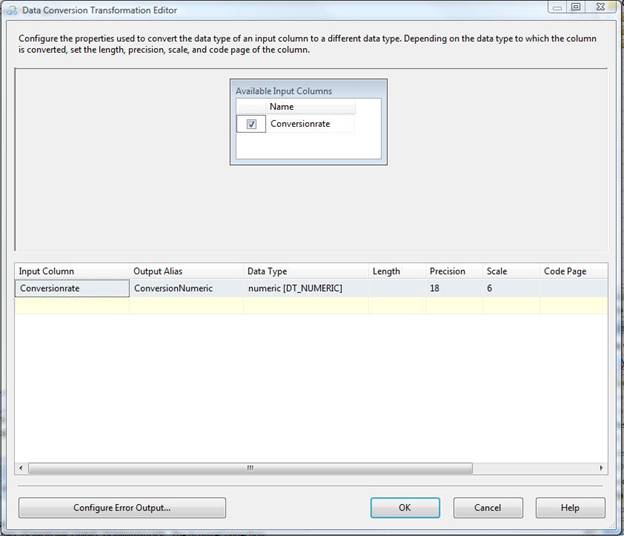Click the Output Alias column header
This screenshot has width=624, height=536.
coord(186,271)
